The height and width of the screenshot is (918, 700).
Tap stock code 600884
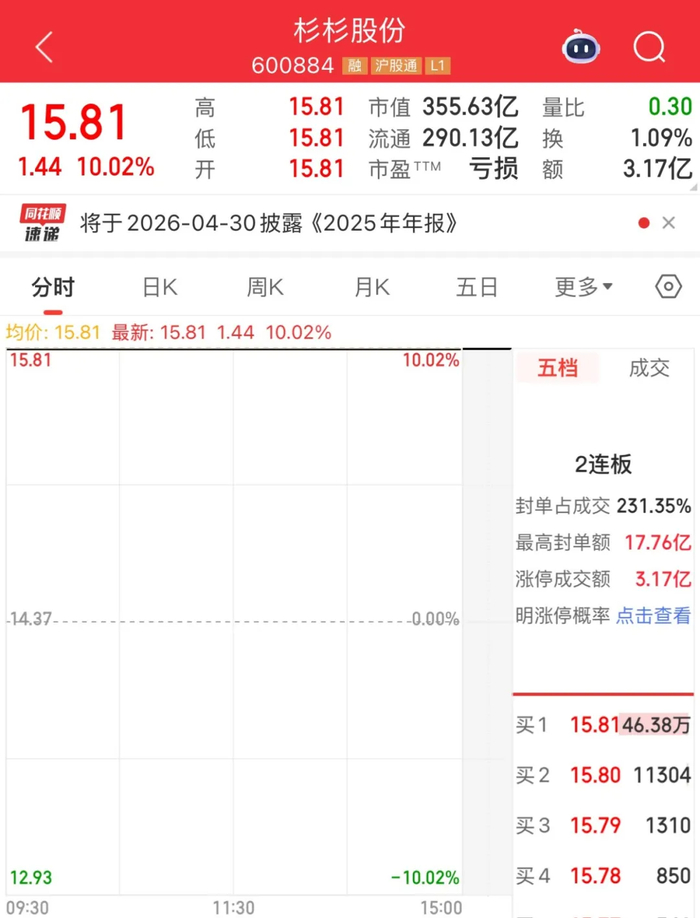pos(293,66)
